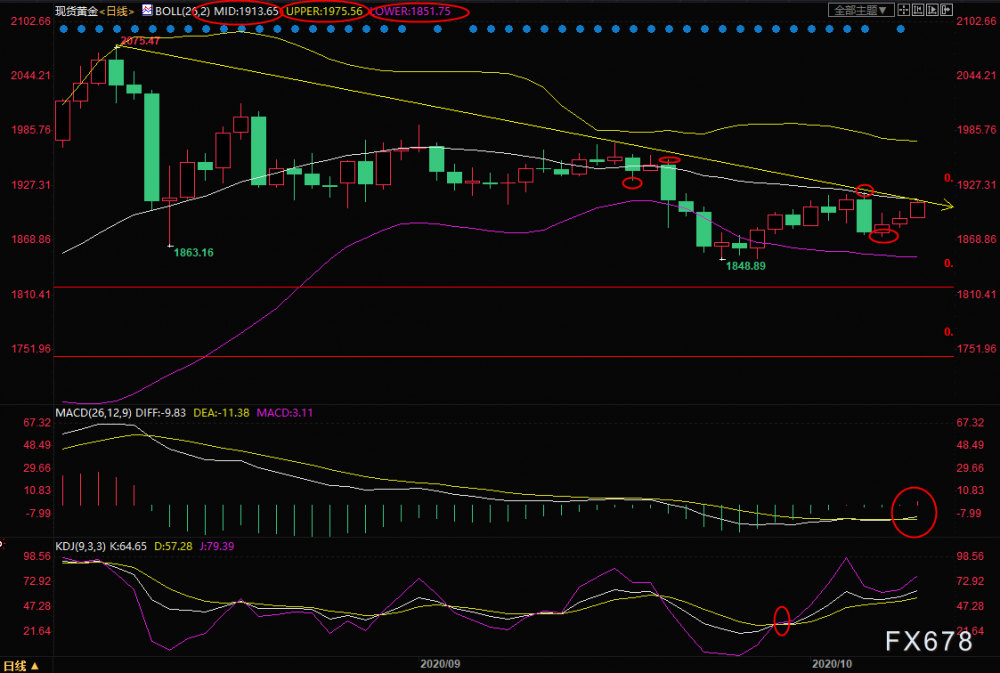Click the jump-to-start chart icon
Viewport: 1000px width, 673px height.
click(x=918, y=10)
